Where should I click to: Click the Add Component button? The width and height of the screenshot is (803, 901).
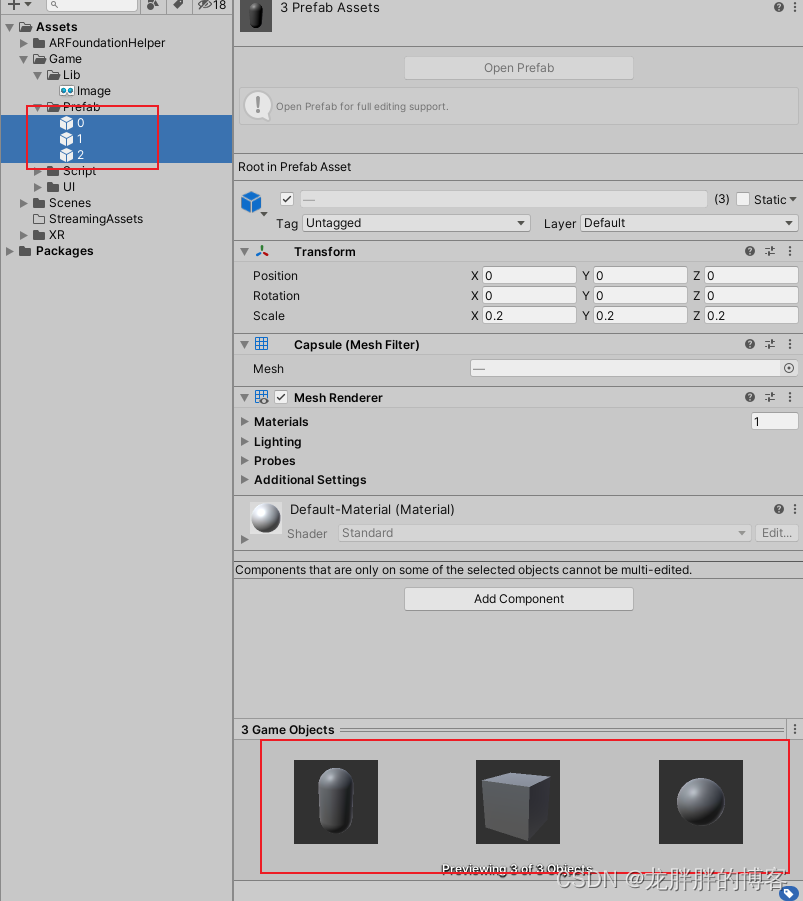click(519, 599)
